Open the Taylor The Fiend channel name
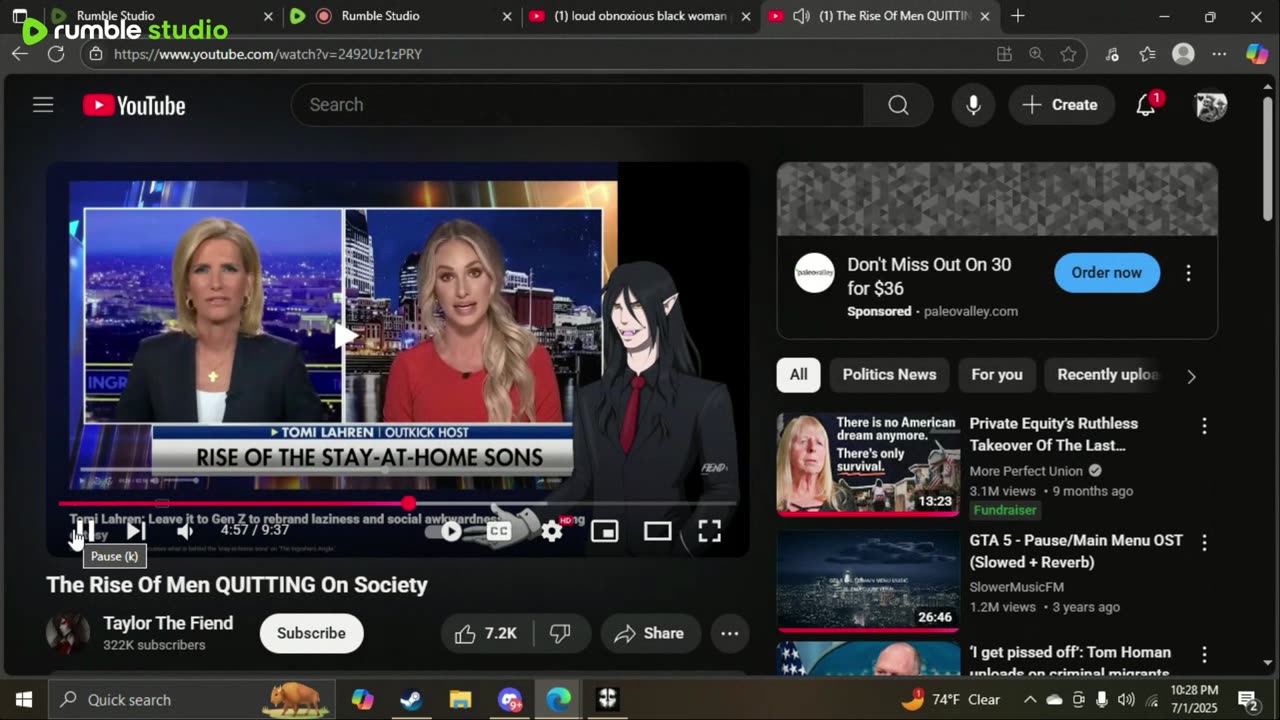 pos(168,623)
